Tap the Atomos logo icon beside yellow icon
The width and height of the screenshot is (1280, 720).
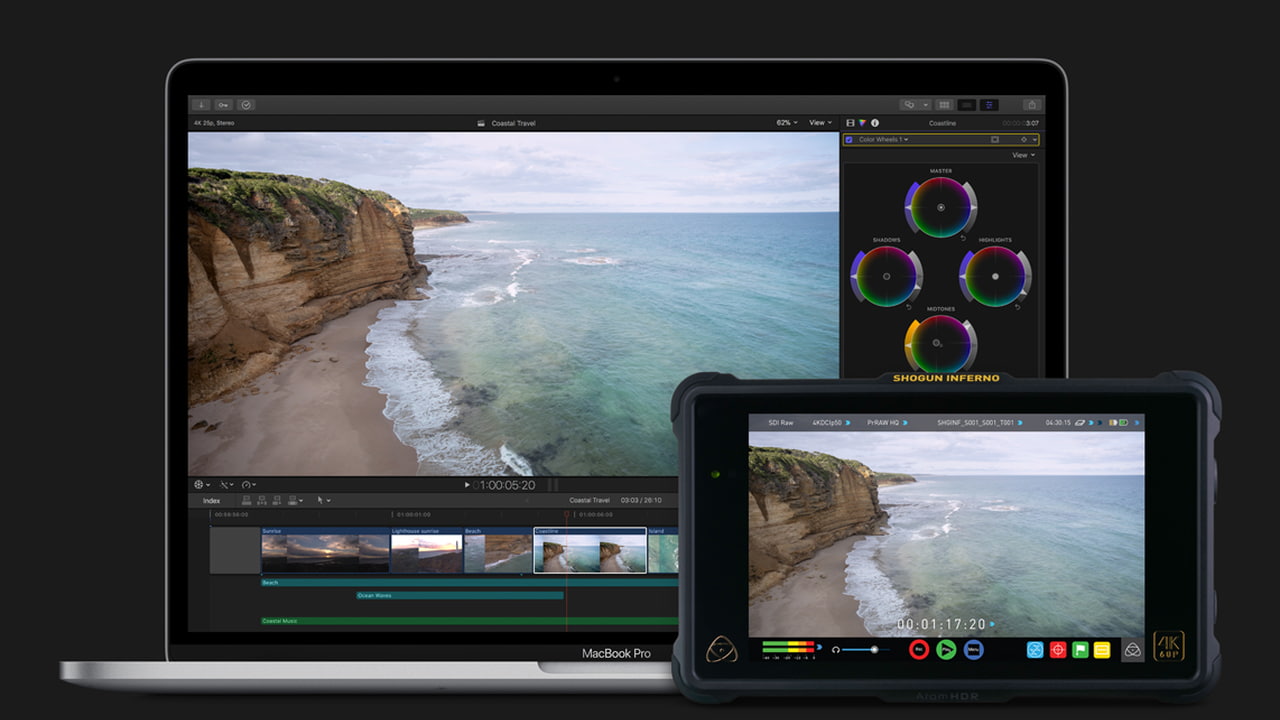(1132, 650)
